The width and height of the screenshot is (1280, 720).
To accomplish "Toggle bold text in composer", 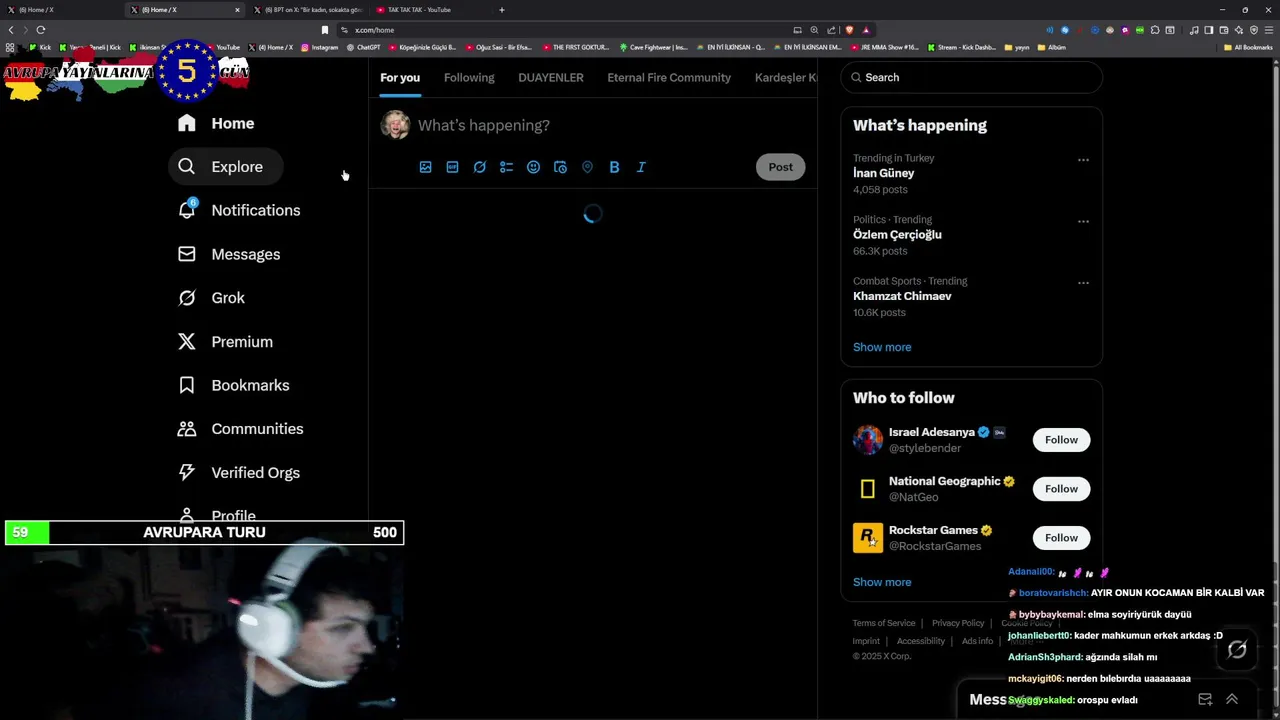I will click(615, 167).
